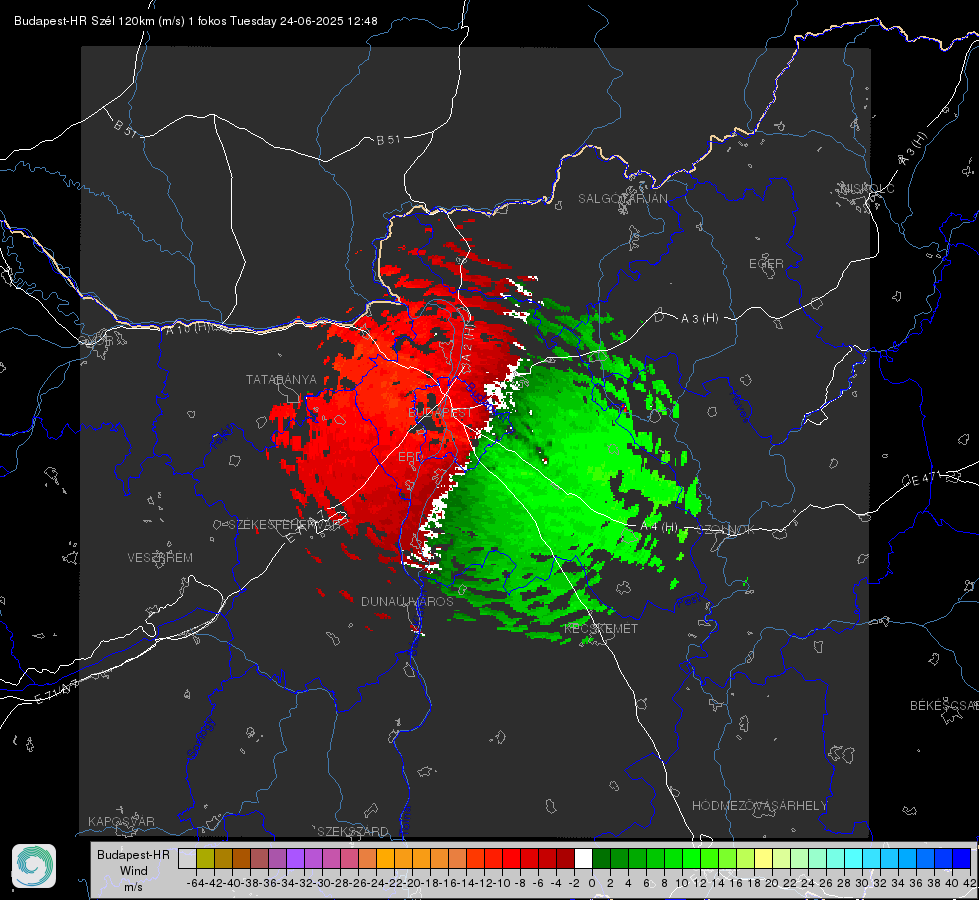Viewport: 979px width, 900px height.
Task: Click the TATABANYA city label
Action: [281, 380]
